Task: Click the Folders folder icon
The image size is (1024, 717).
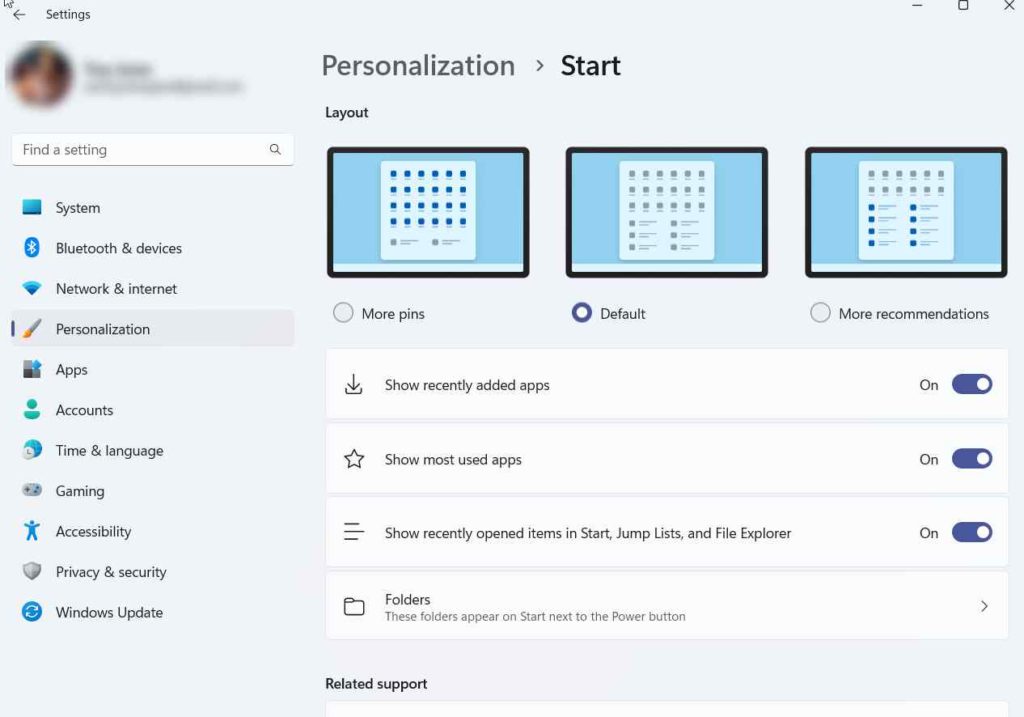Action: click(x=354, y=607)
